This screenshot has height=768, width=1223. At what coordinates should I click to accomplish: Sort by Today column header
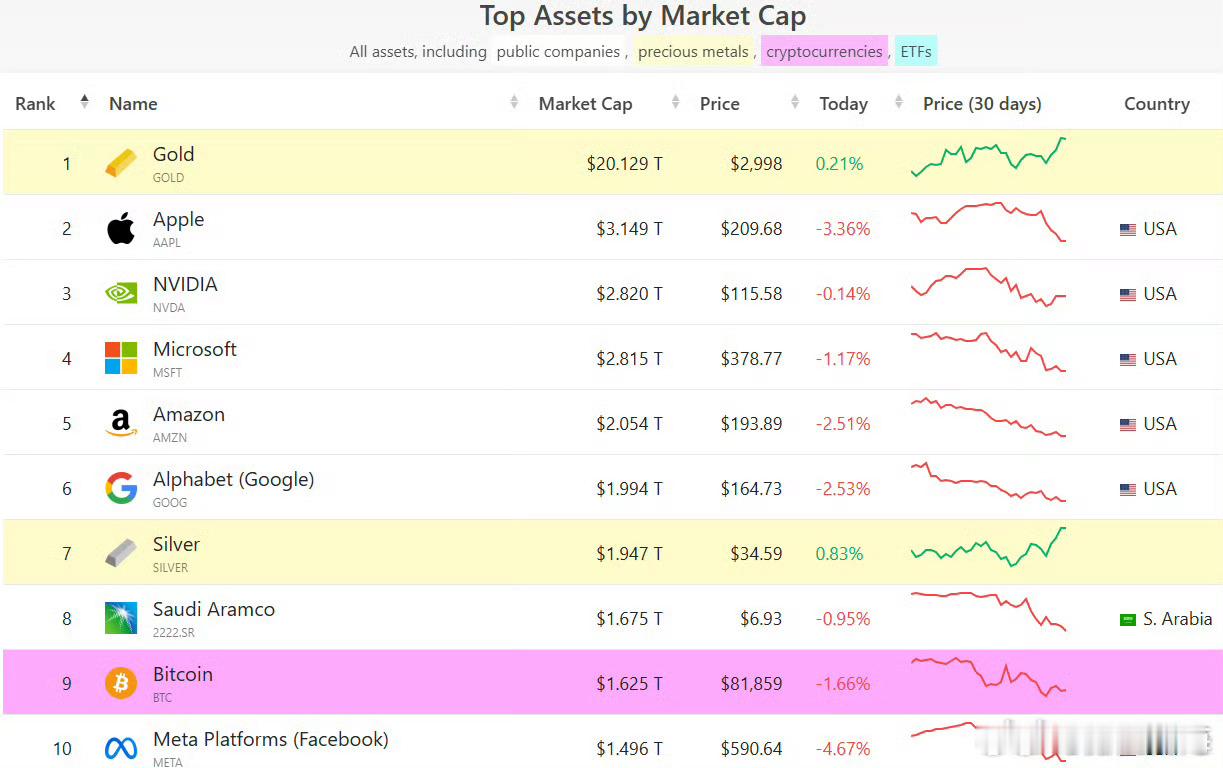[x=843, y=103]
